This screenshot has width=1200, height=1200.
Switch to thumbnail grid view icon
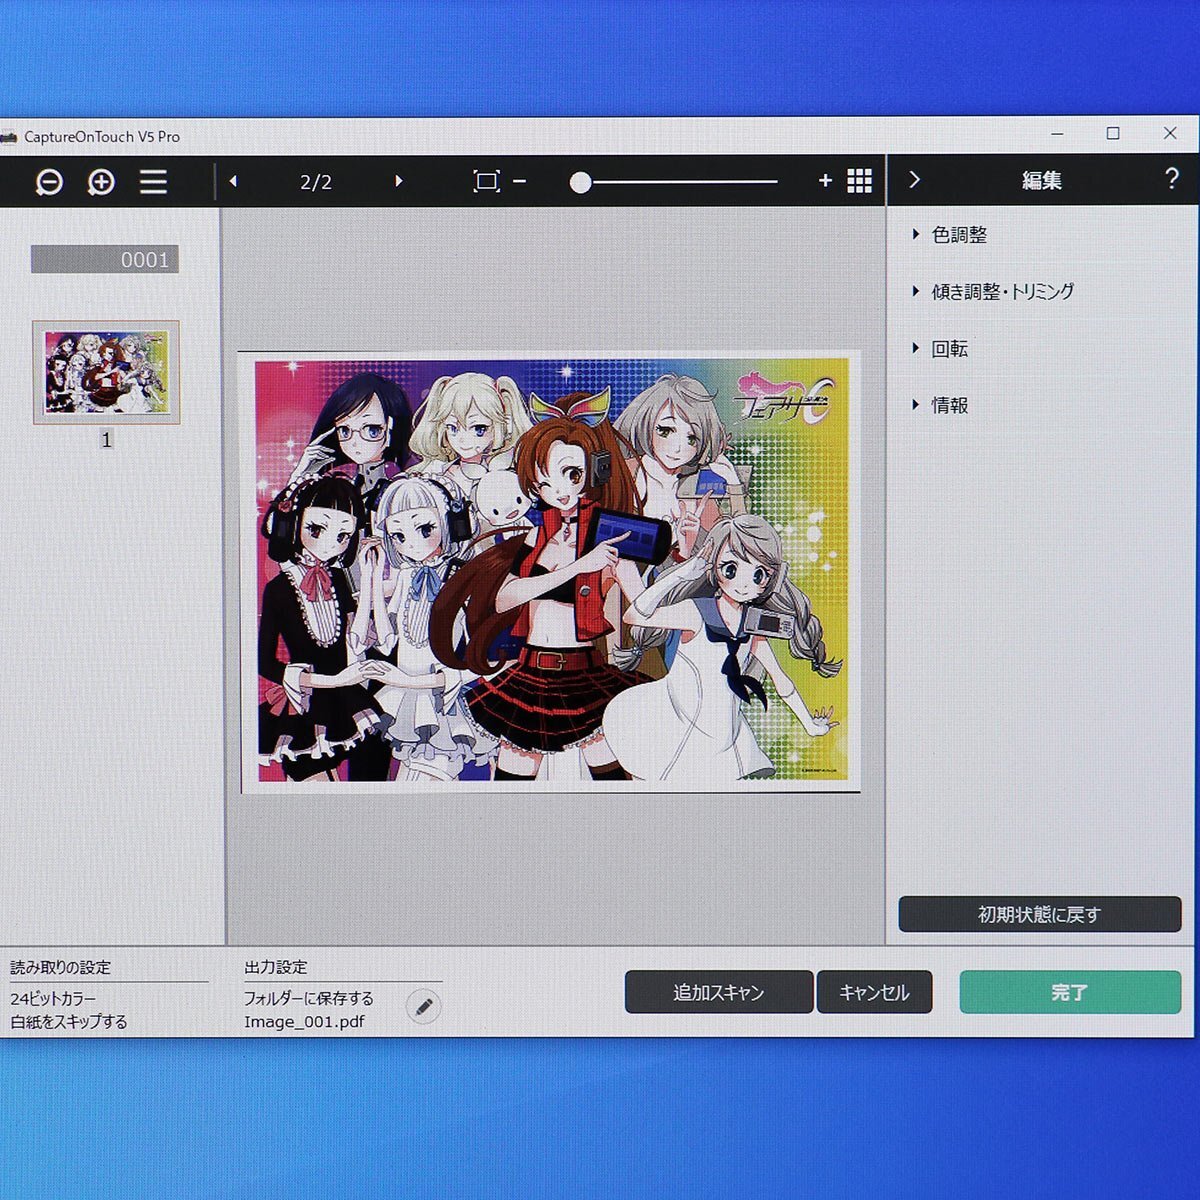[x=860, y=180]
